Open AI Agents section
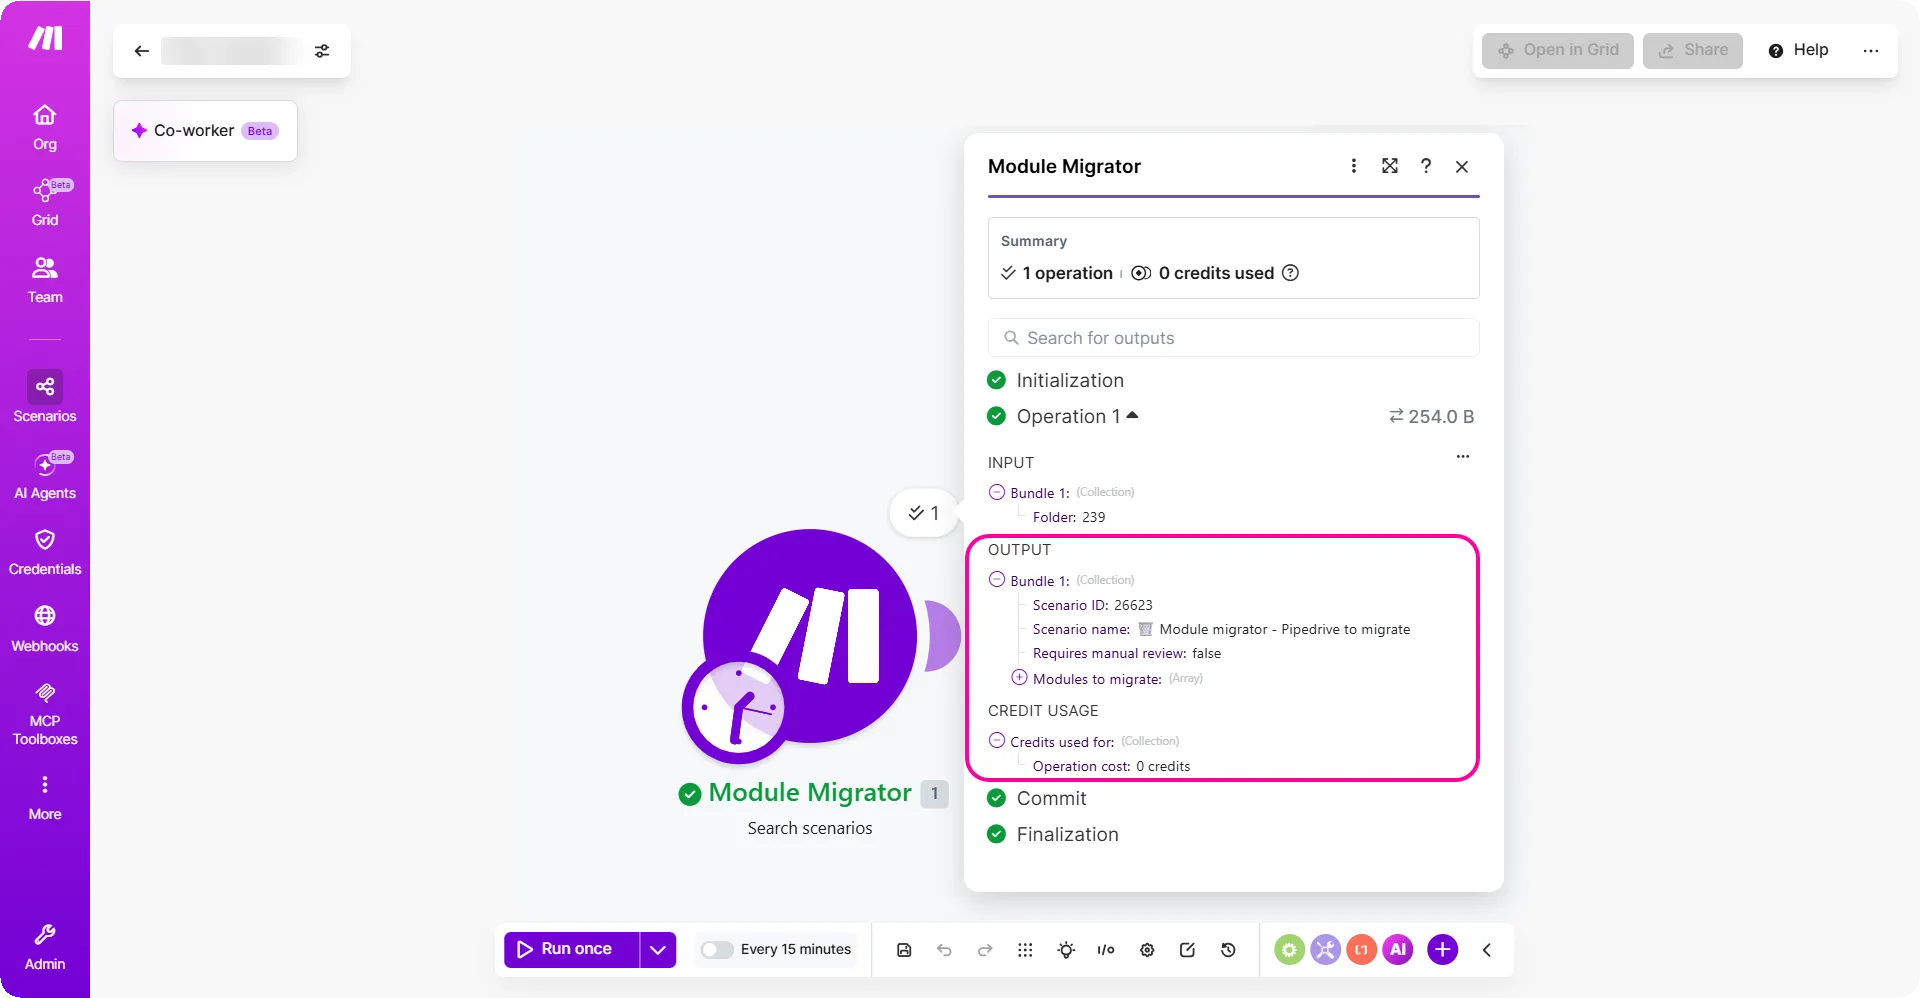 point(45,476)
